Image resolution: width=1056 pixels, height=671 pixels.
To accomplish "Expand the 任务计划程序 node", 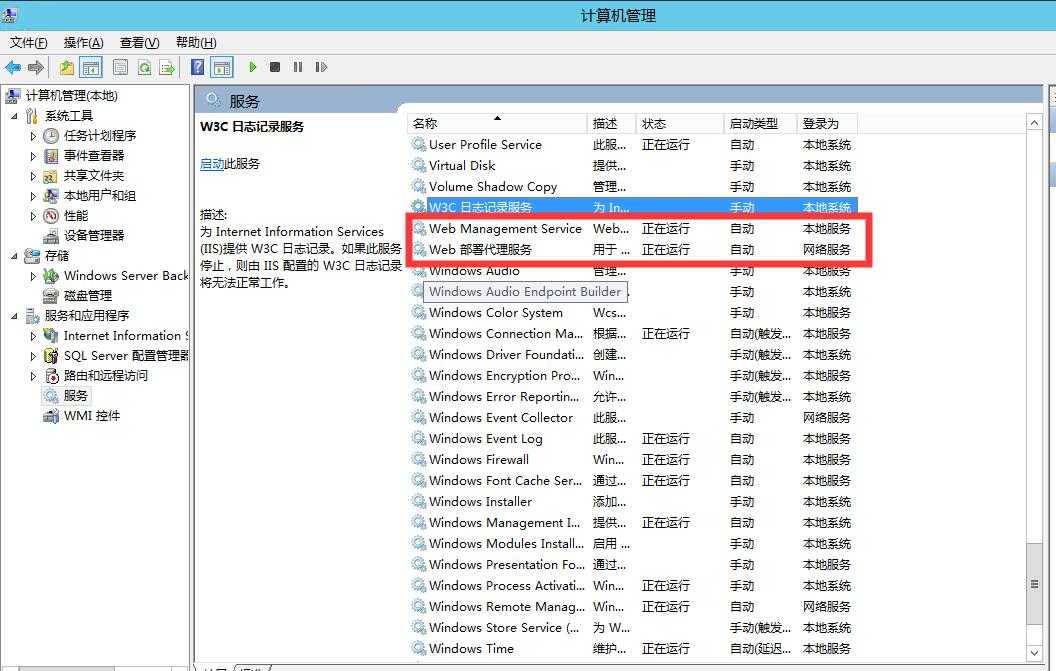I will tap(33, 136).
